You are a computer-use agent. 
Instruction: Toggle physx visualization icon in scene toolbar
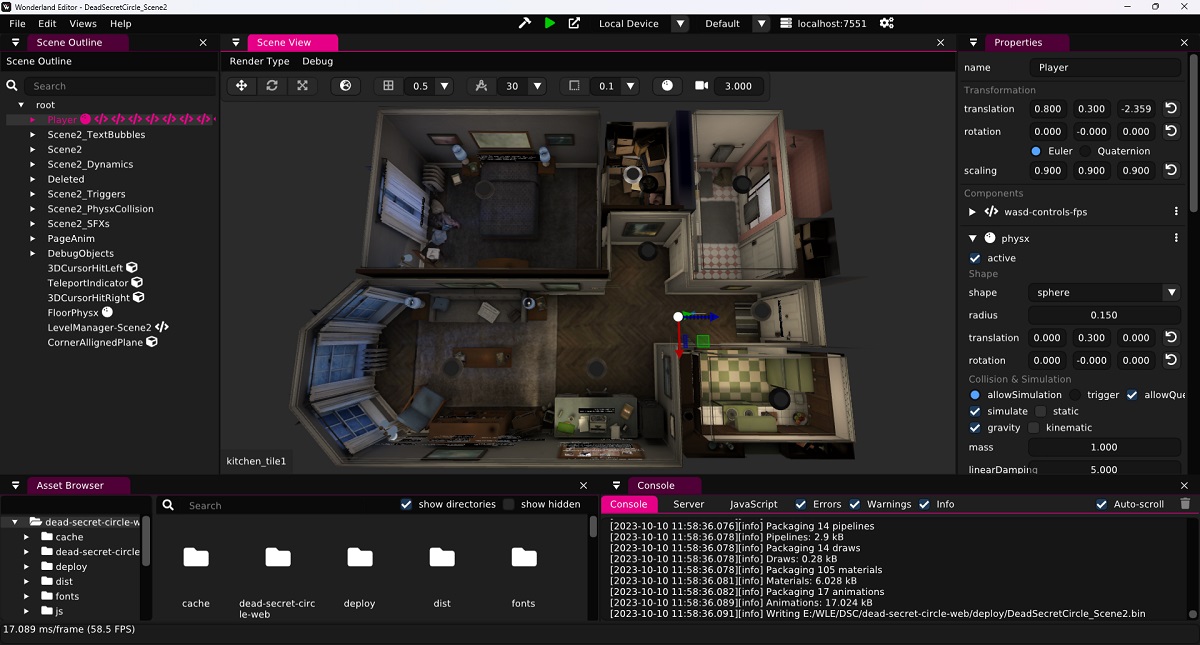[x=668, y=86]
